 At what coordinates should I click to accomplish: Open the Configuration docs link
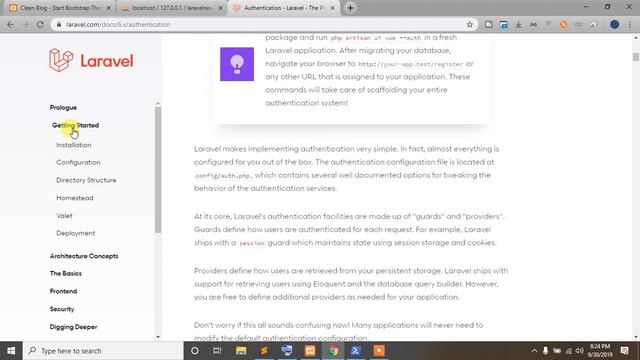(x=78, y=162)
